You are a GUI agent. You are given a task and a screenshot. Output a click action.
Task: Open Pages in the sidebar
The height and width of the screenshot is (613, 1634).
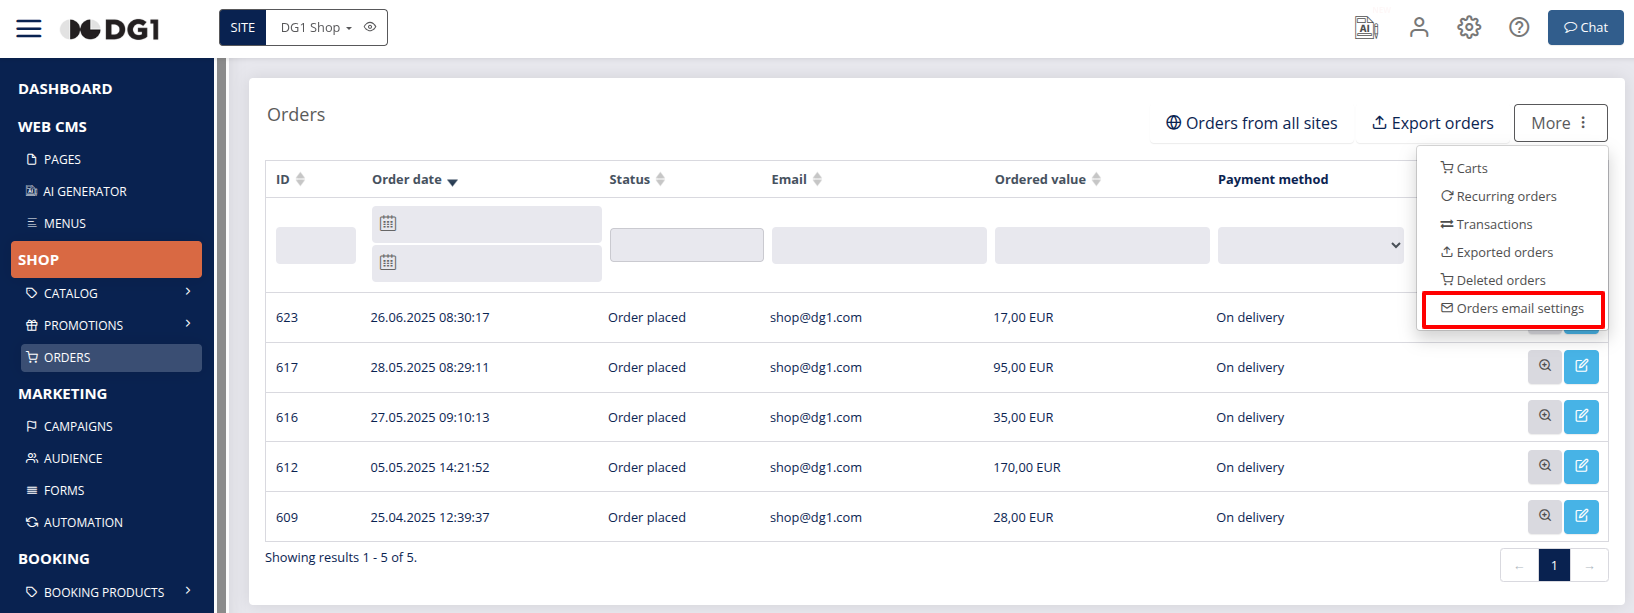(x=62, y=159)
